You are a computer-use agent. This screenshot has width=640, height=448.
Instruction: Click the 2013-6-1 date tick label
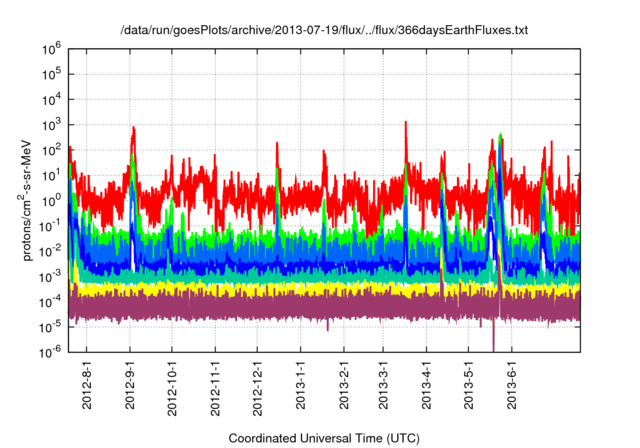(x=513, y=386)
